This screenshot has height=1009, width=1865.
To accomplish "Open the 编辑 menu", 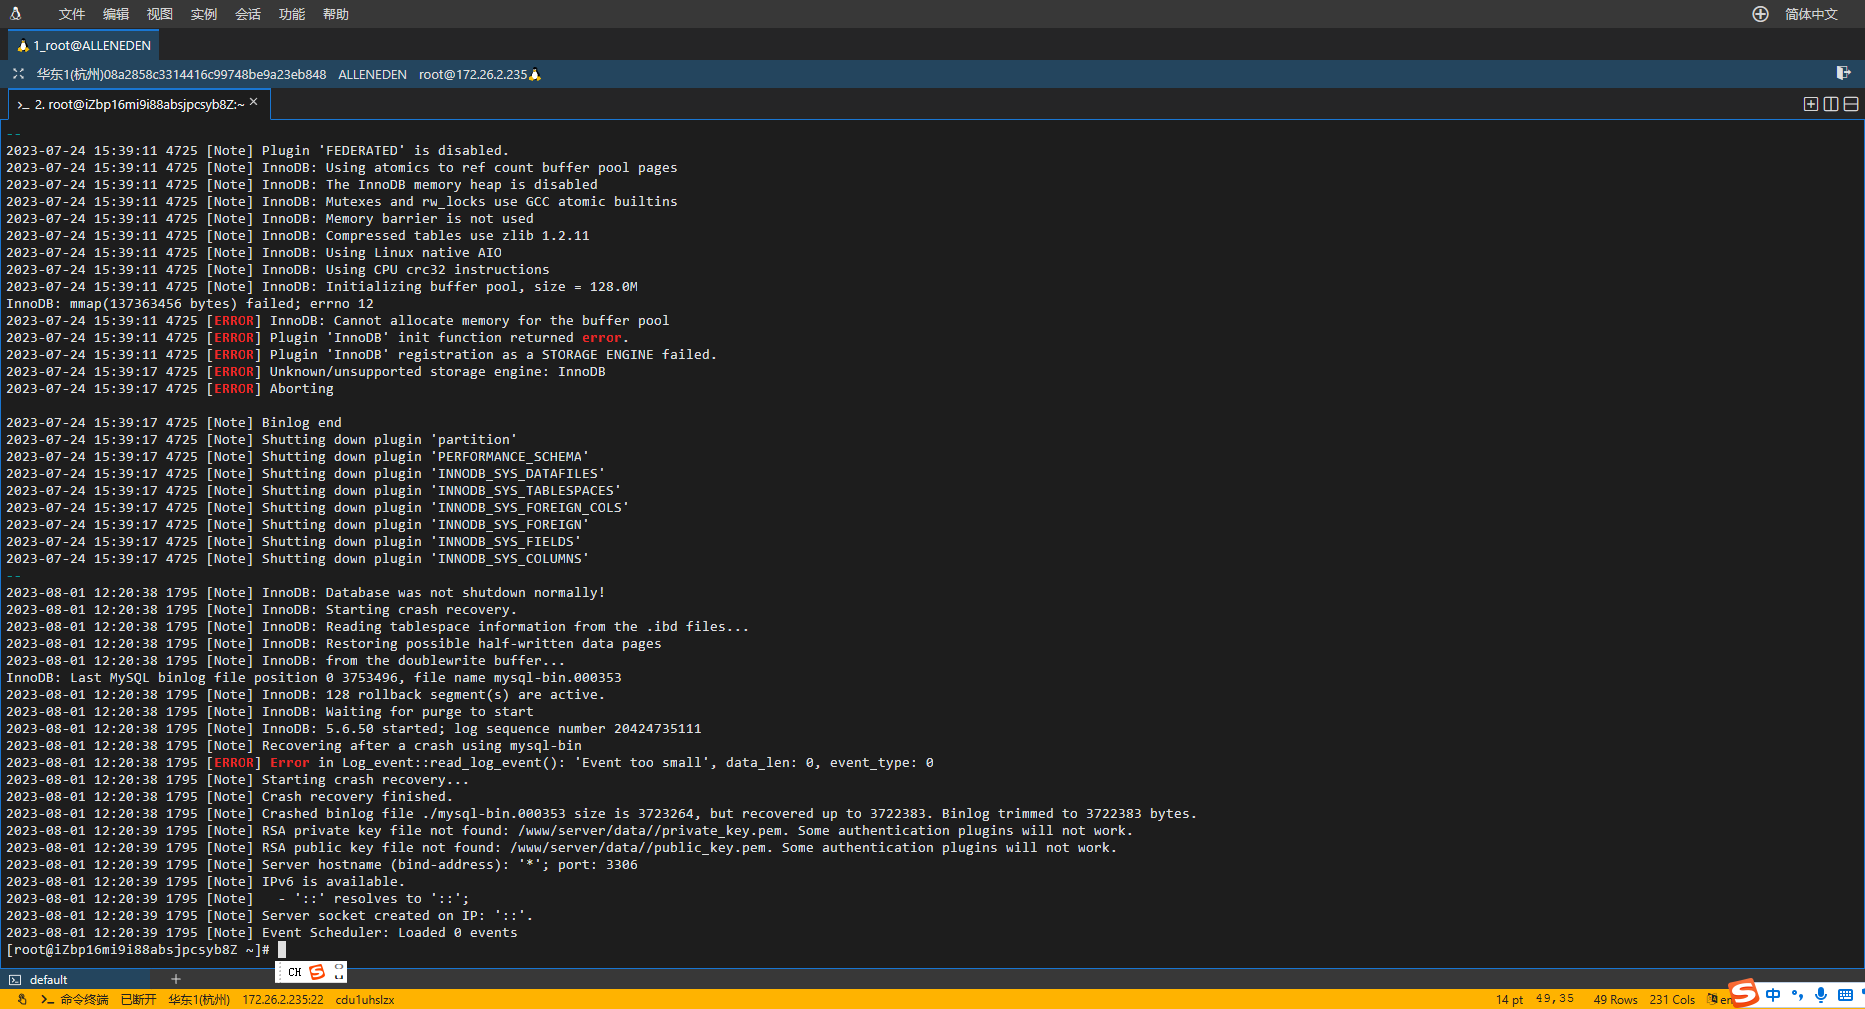I will pos(116,14).
